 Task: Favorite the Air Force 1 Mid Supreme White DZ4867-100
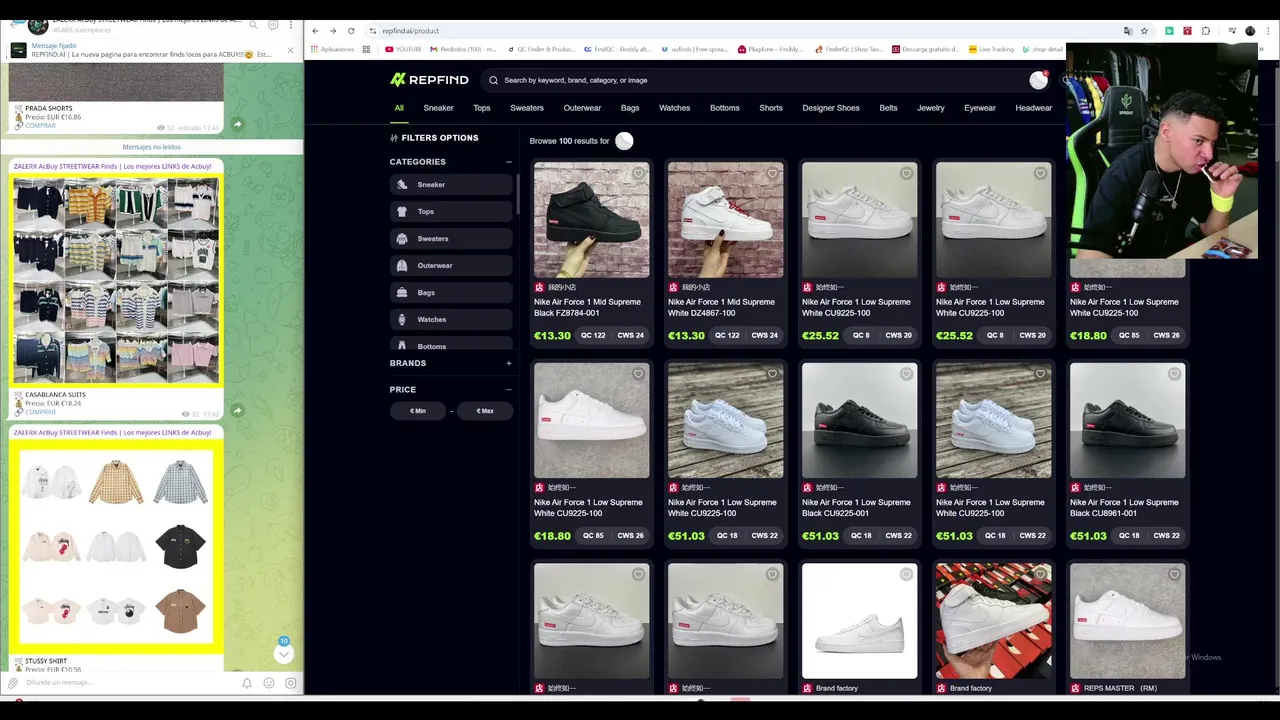pos(772,174)
